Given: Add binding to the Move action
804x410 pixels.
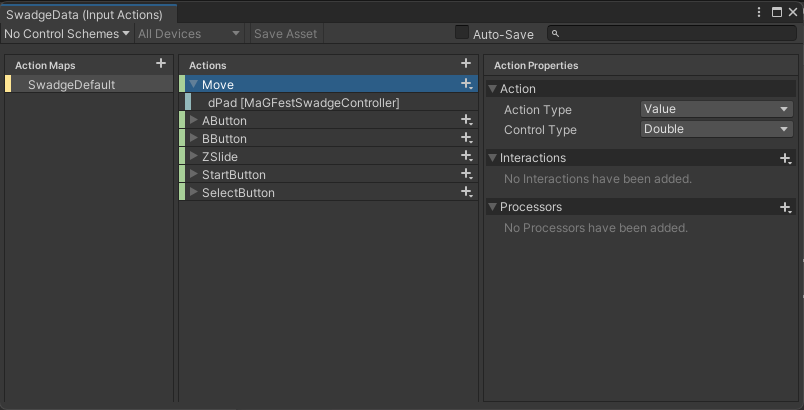Looking at the screenshot, I should tap(466, 85).
